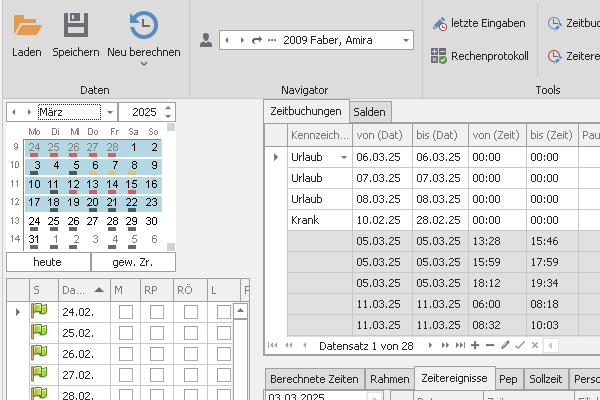Click the Speichern disk icon

75,25
